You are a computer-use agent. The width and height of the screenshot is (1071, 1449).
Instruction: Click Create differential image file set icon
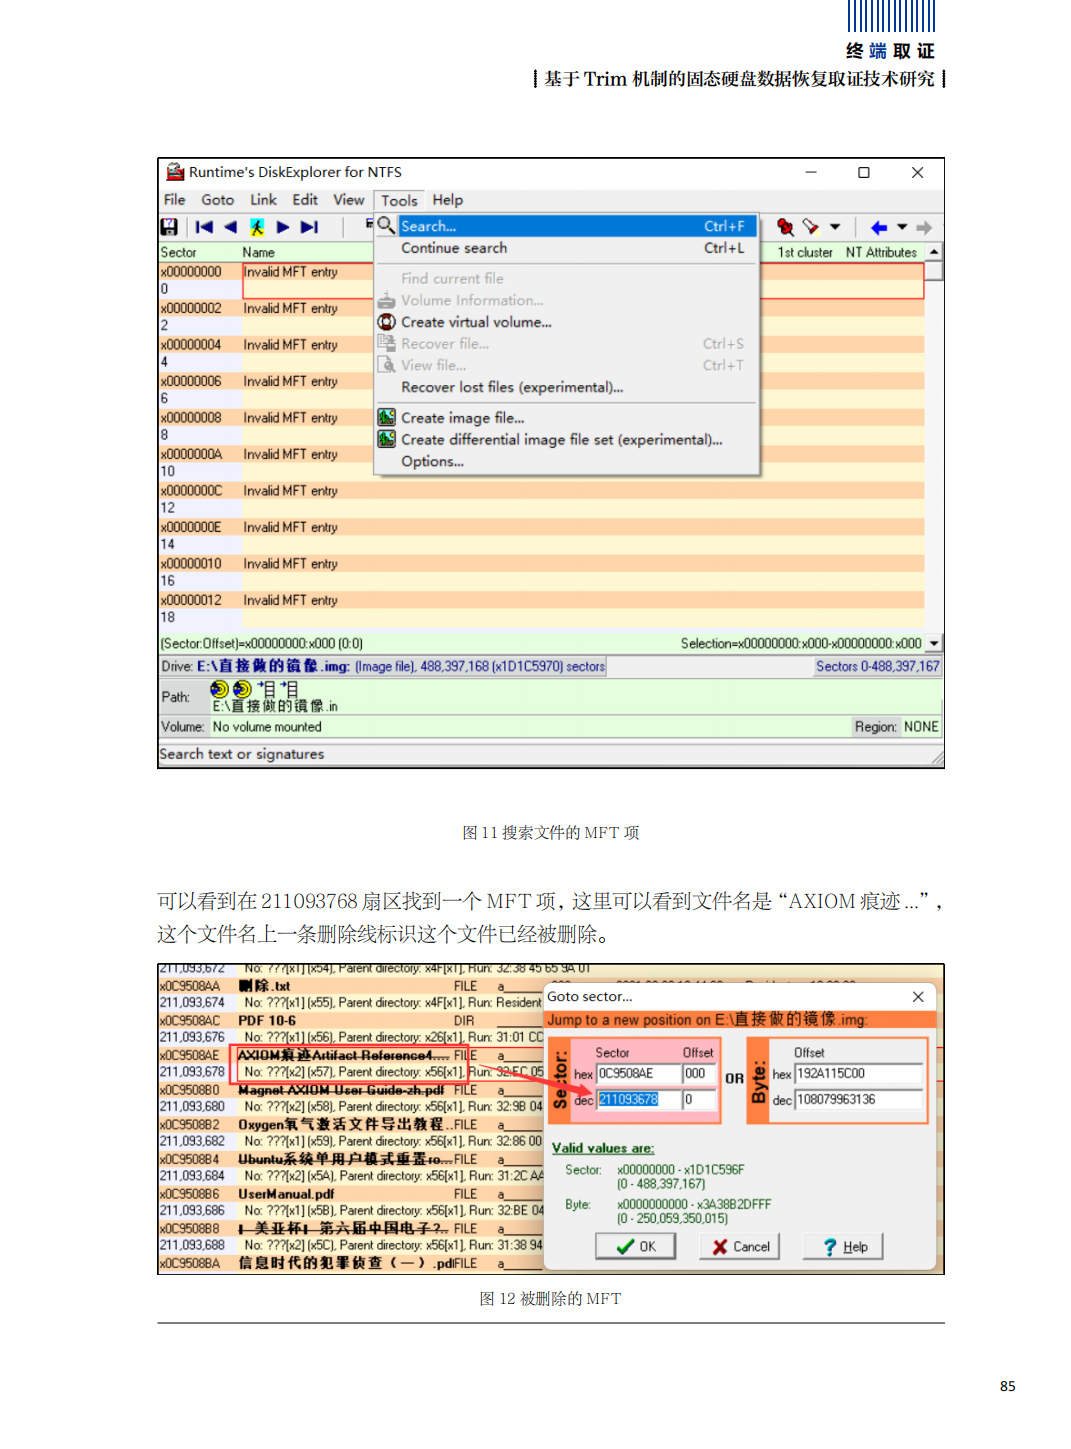pos(386,439)
